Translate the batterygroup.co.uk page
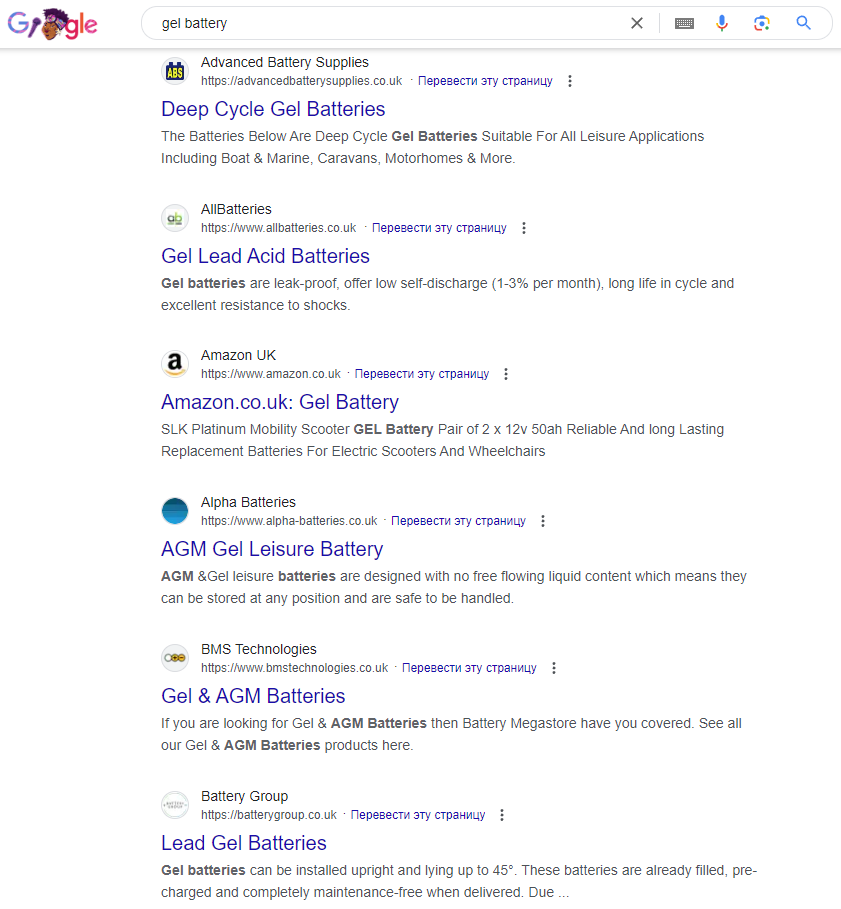 click(417, 815)
